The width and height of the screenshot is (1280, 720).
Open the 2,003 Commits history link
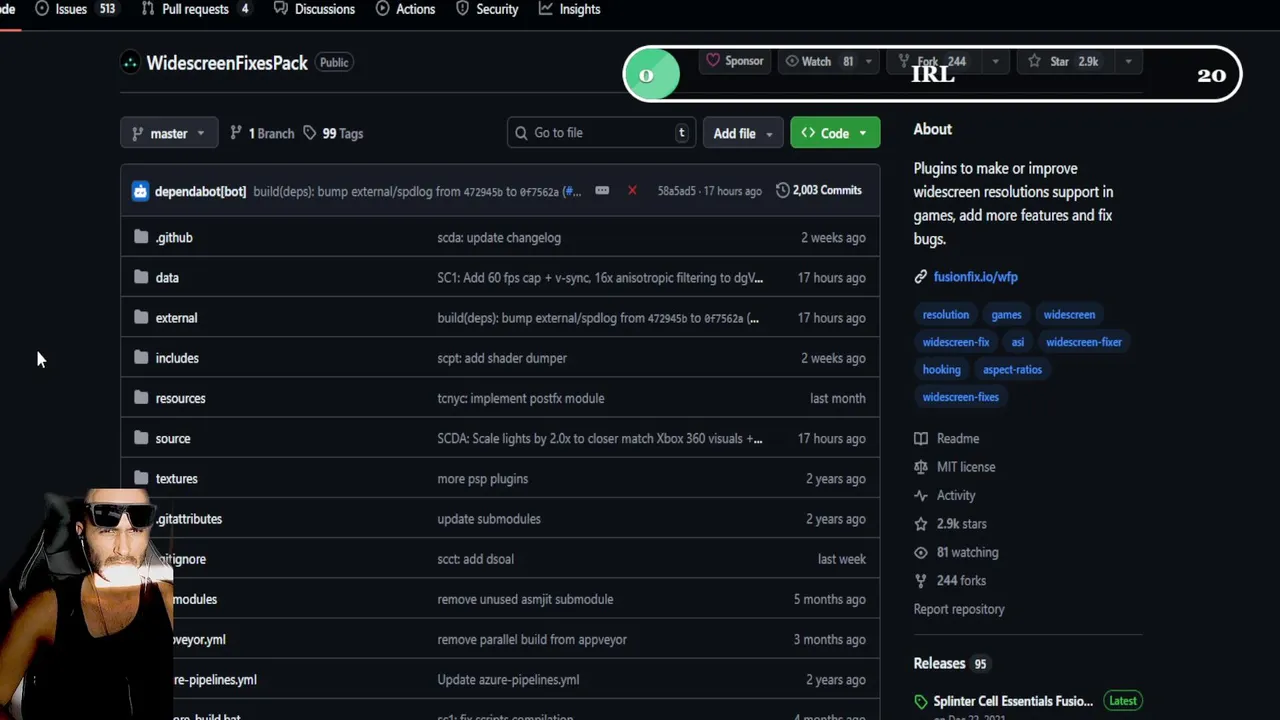819,190
